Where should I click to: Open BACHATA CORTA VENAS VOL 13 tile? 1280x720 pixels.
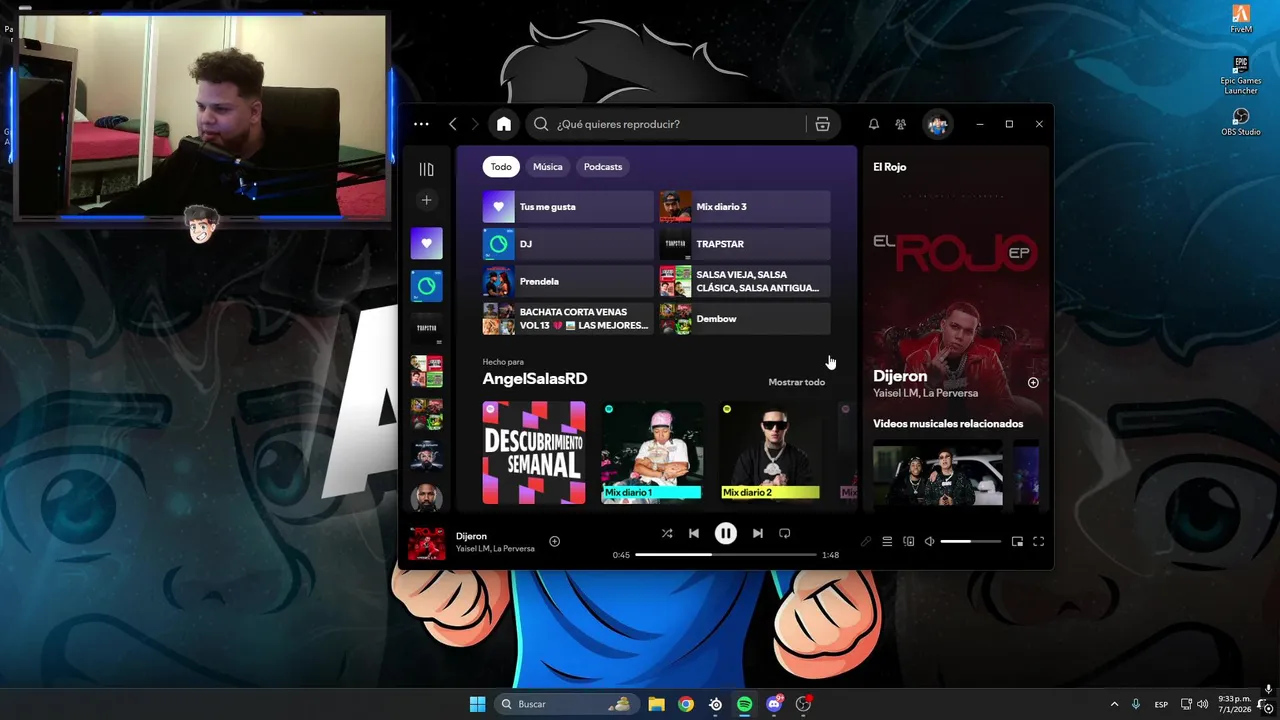568,319
